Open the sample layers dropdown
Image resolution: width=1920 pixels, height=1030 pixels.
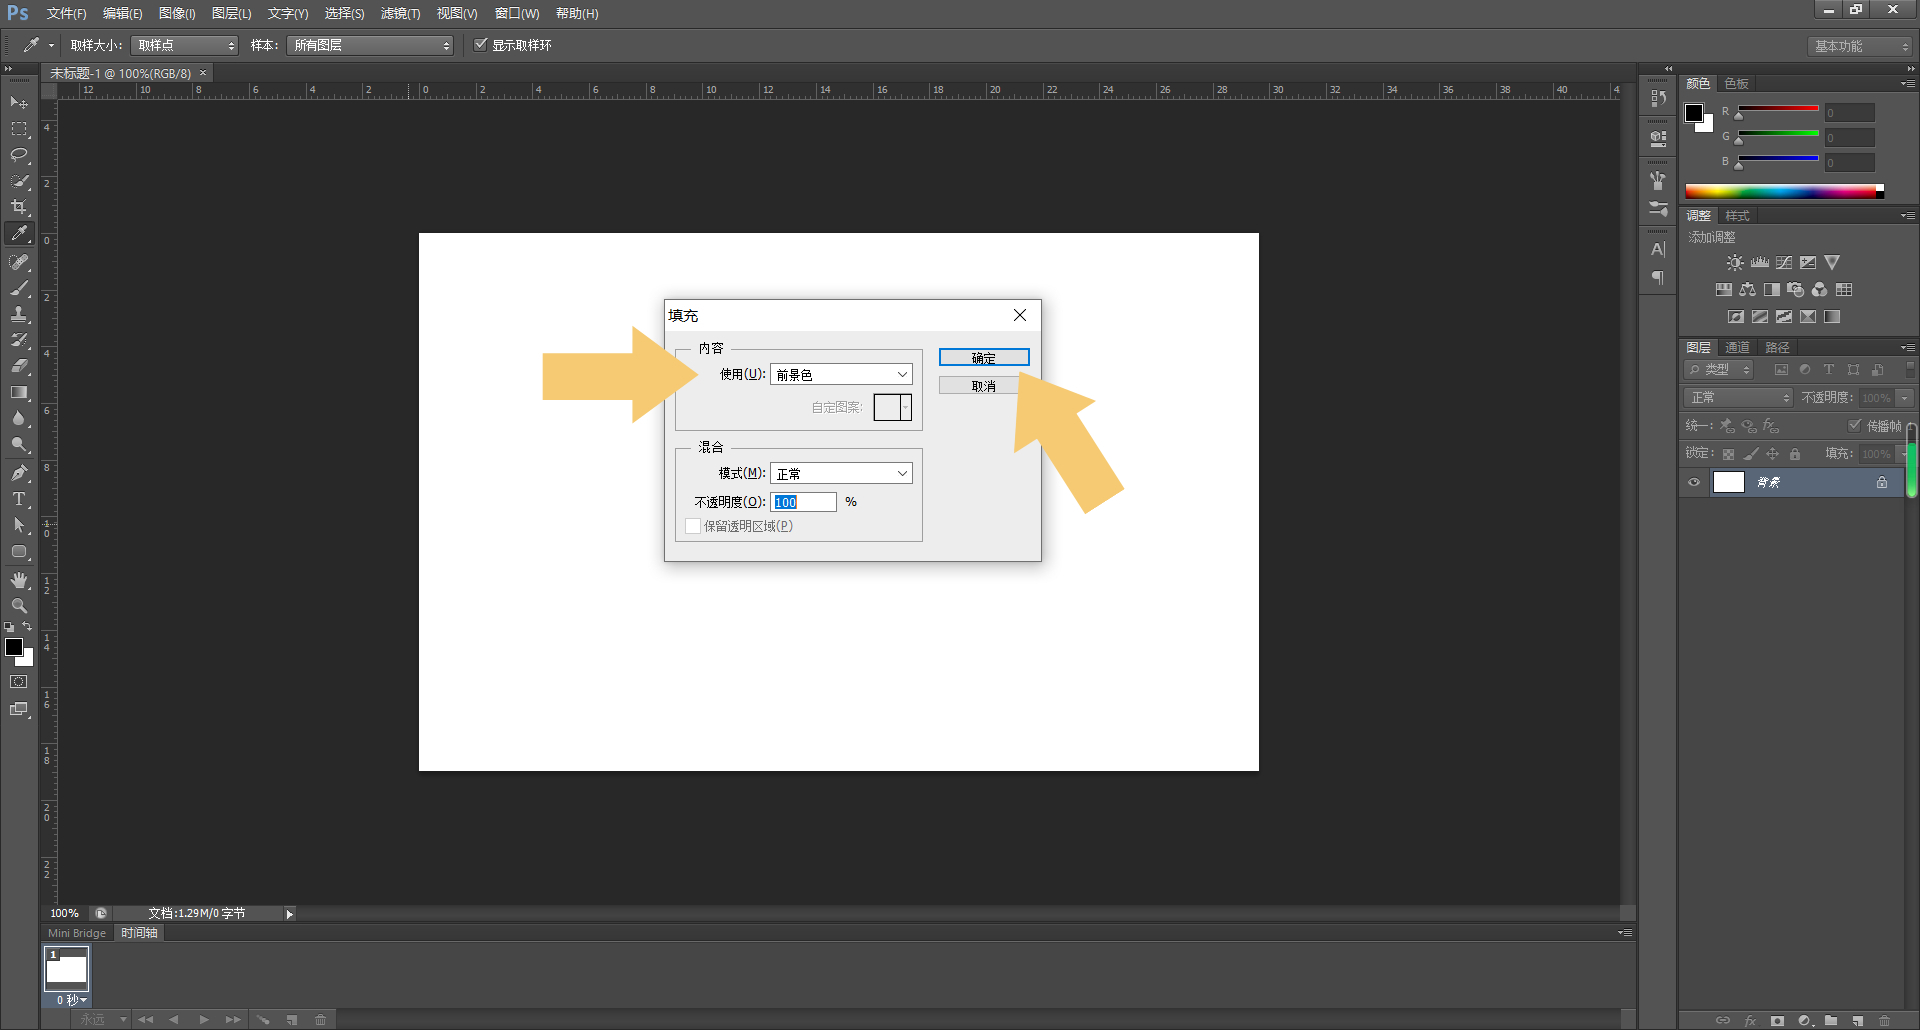tap(370, 45)
